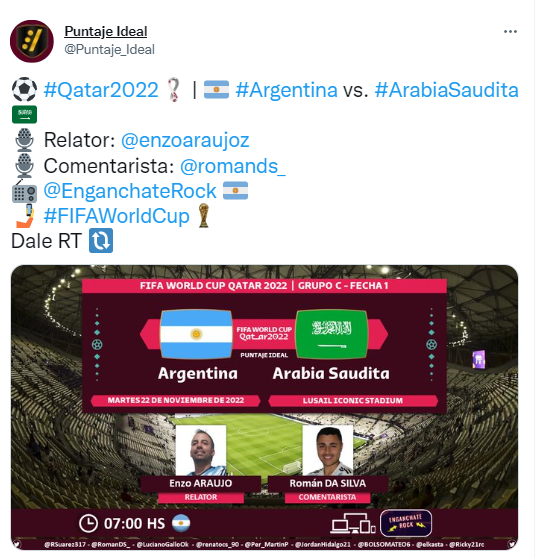Screen dimensions: 535x558
Task: Click the Saudi Arabia flag emoji
Action: coord(24,114)
